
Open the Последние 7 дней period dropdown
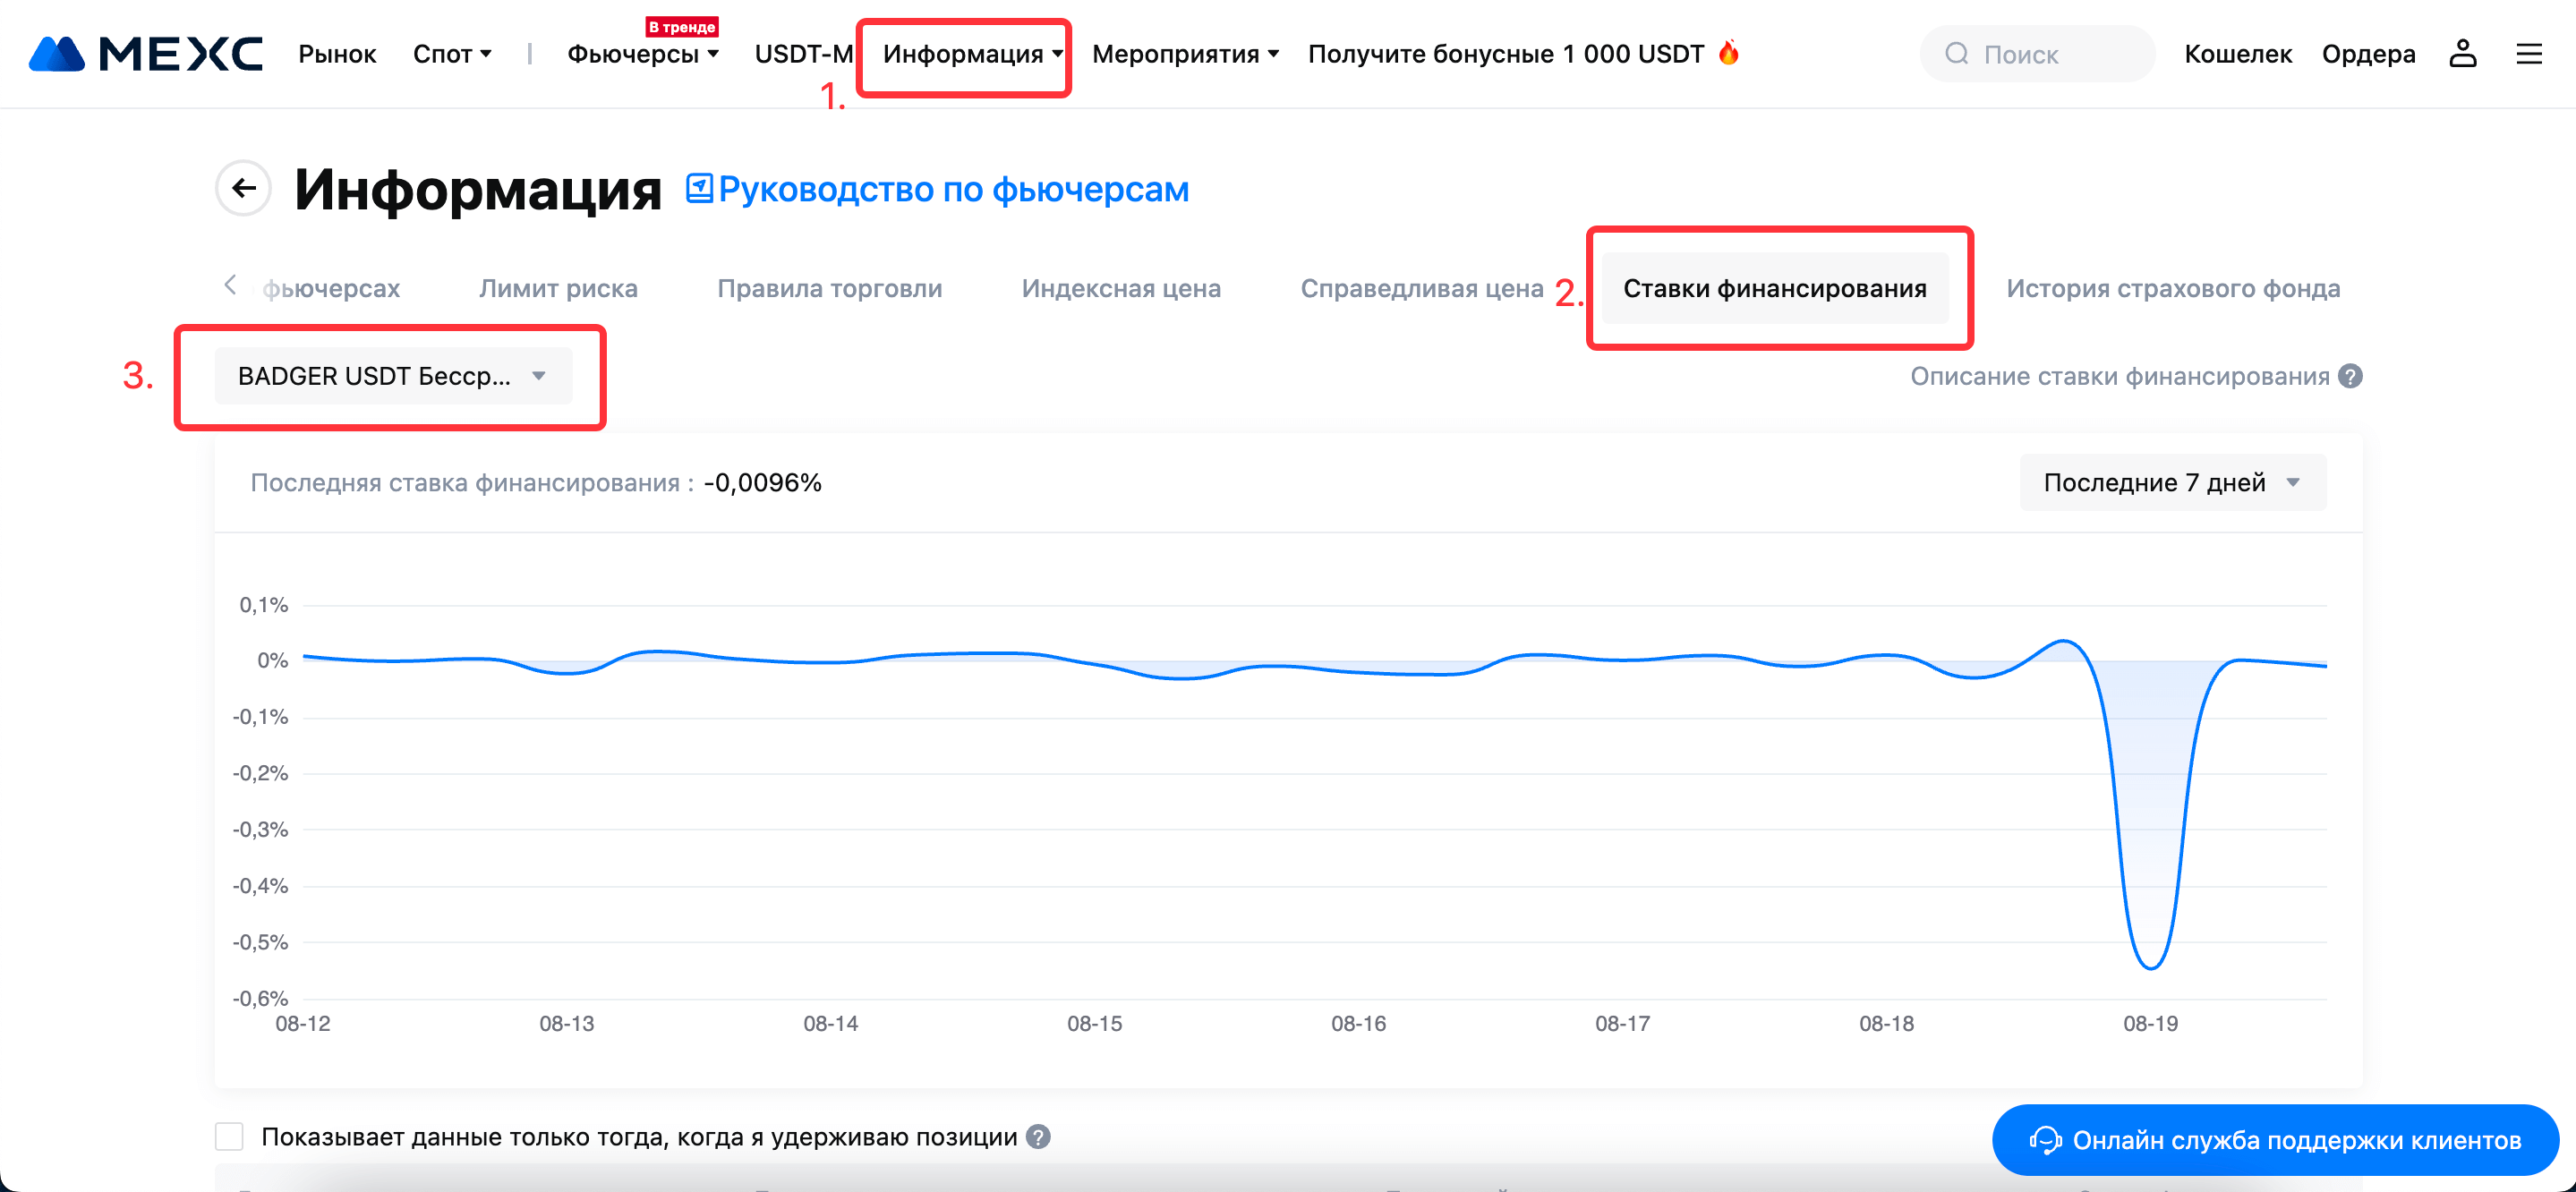click(2172, 483)
